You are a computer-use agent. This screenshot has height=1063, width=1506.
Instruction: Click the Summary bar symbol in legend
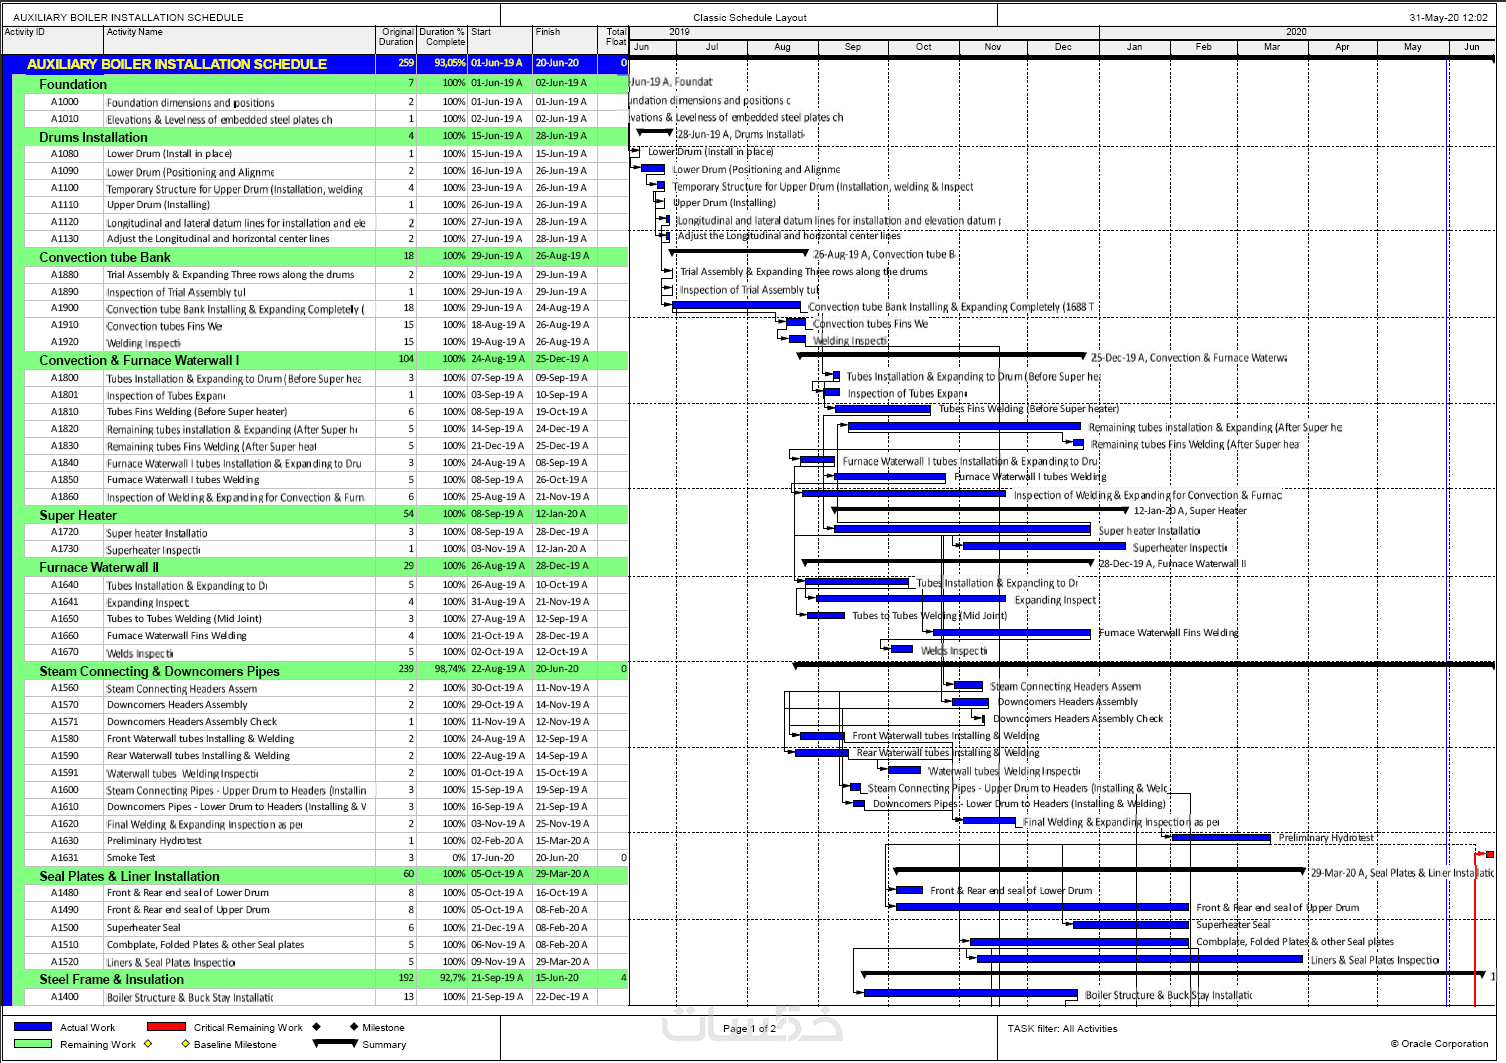coord(335,1043)
